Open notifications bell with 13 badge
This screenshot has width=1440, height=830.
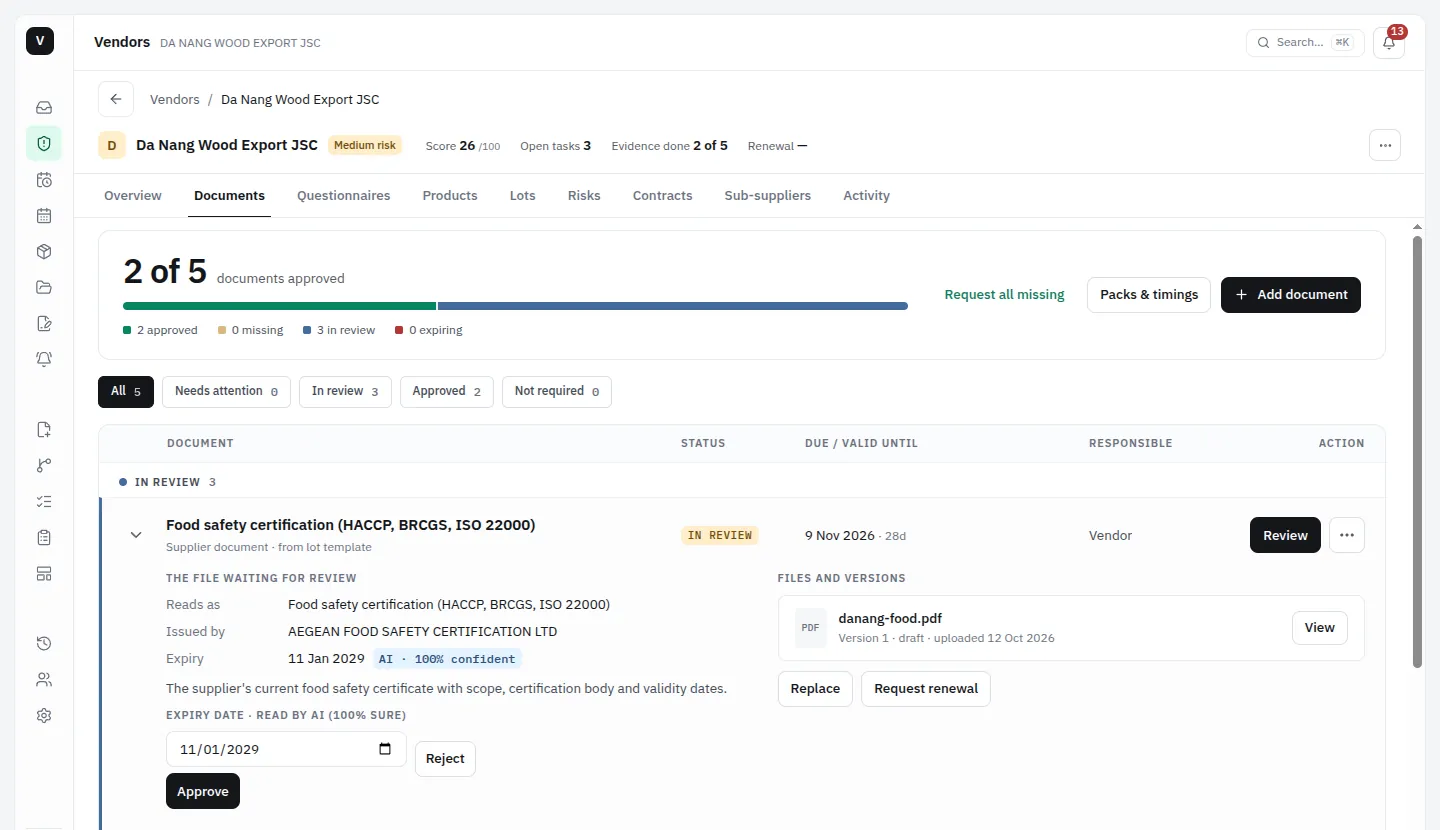click(1389, 43)
